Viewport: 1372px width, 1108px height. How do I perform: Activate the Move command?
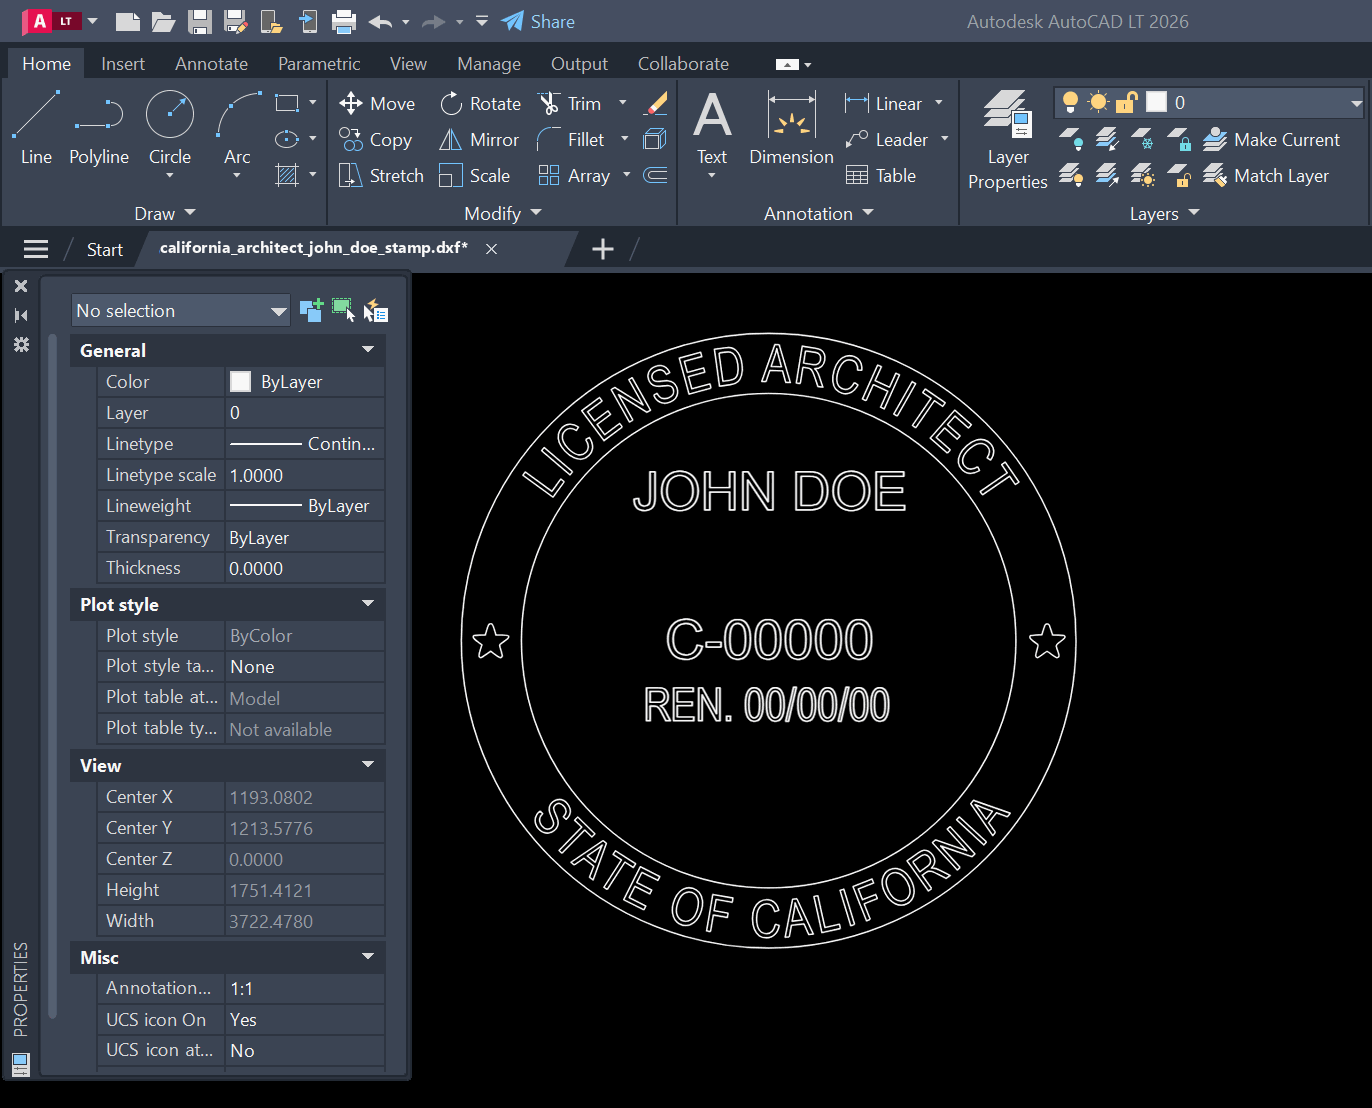click(x=377, y=103)
